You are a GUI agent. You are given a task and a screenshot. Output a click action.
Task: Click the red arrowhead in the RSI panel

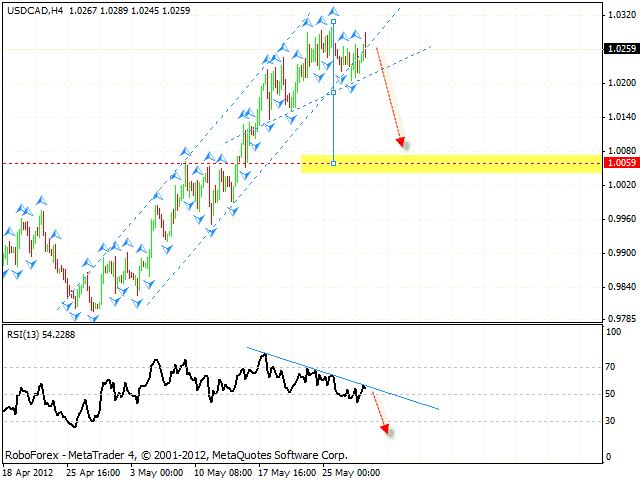click(x=385, y=430)
